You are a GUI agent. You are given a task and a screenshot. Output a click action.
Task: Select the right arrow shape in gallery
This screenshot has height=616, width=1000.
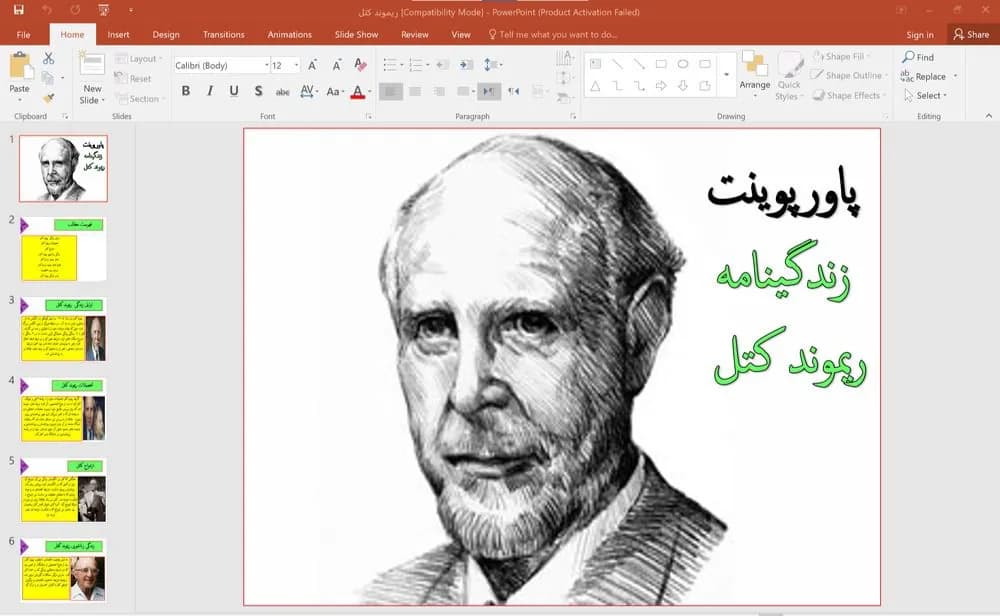point(661,85)
